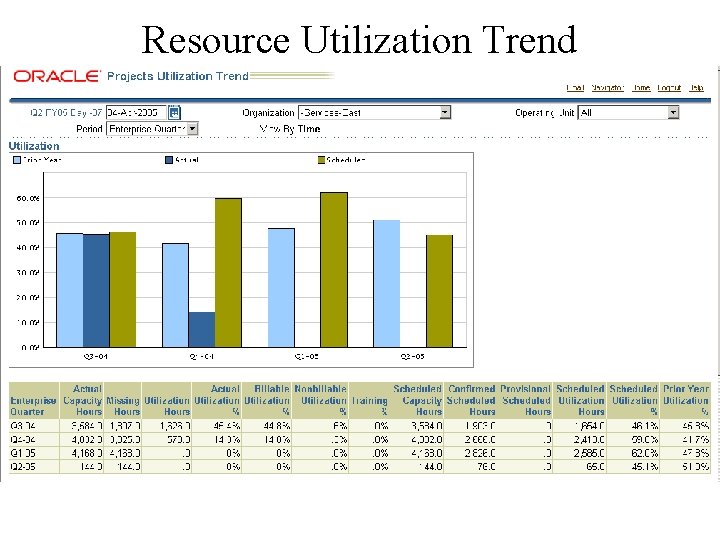Click the Provisional Scheduled Hours column header
Screen dimensions: 720x540
pos(525,400)
